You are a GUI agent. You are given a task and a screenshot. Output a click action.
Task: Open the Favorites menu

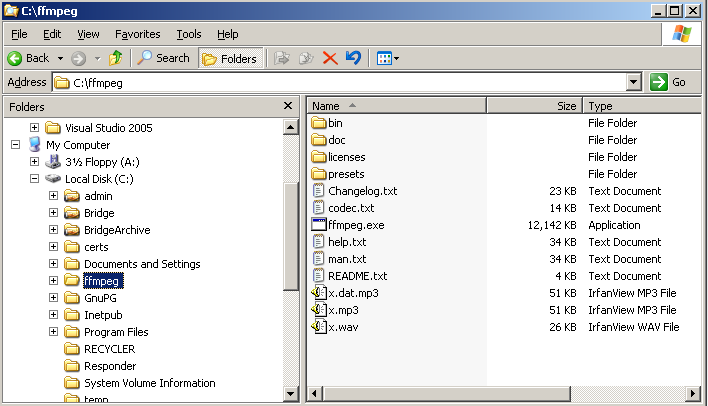coord(137,34)
